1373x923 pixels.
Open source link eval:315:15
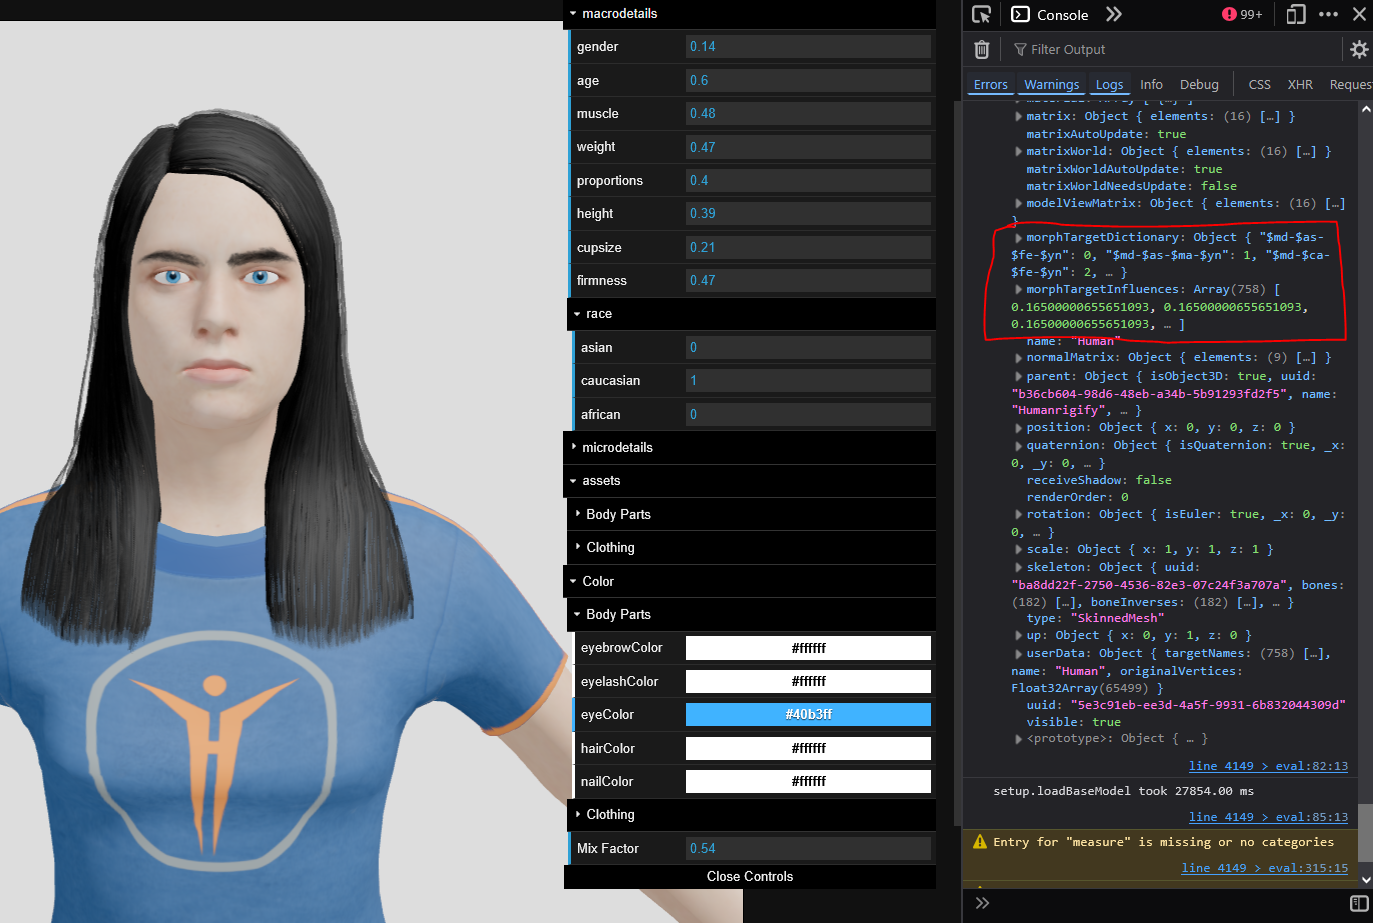[x=1264, y=868]
